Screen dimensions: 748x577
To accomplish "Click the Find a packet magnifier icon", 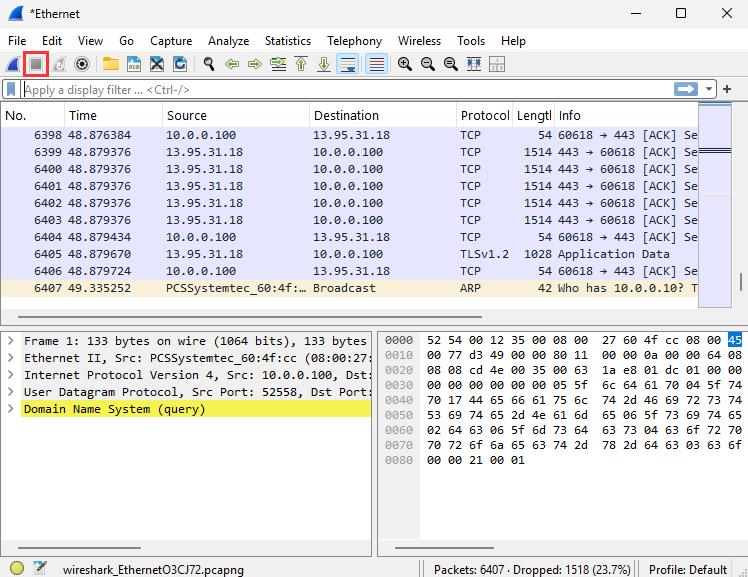I will tap(209, 64).
